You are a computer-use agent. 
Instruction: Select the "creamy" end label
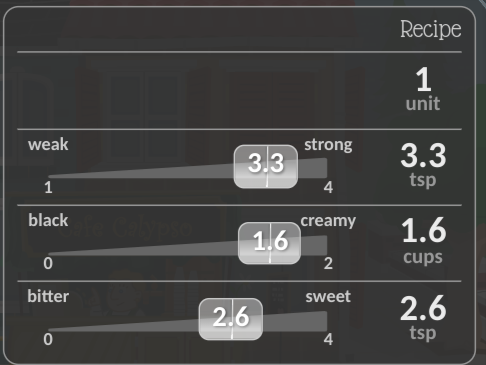[x=328, y=221]
